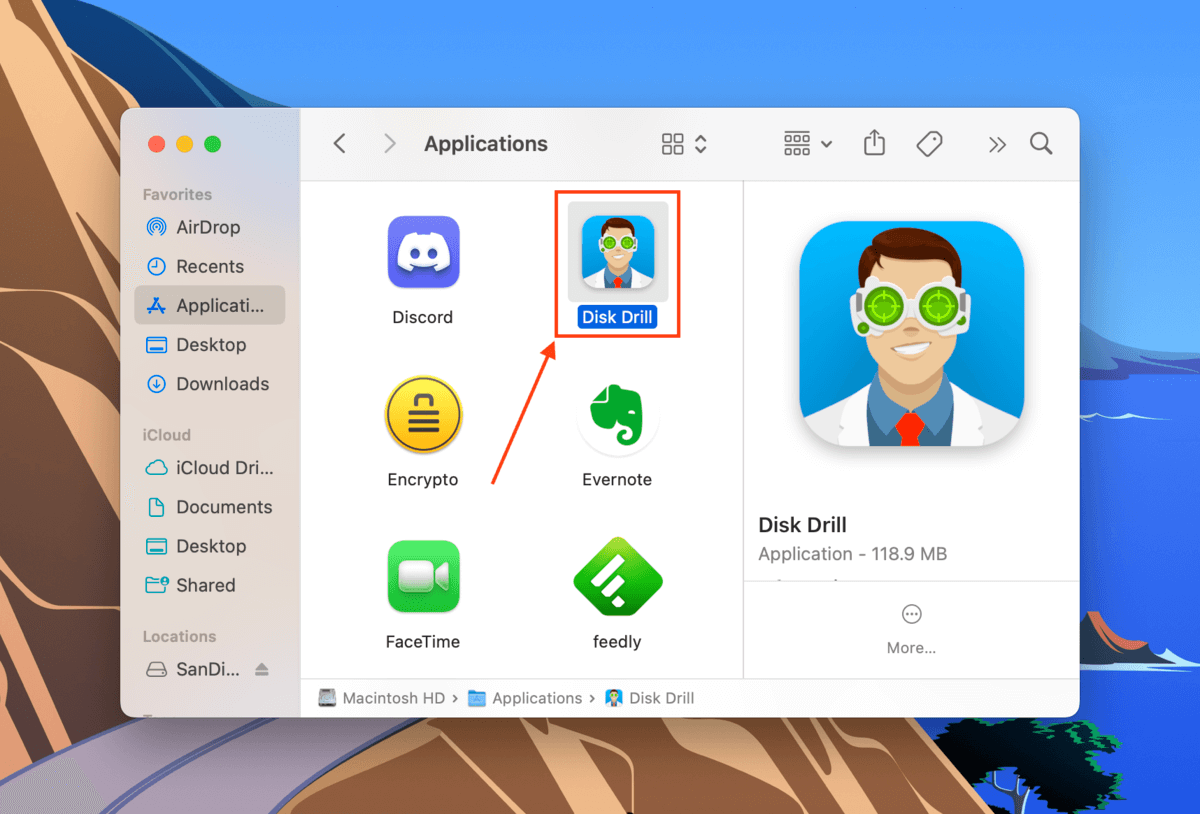Click the large Disk Drill preview image
Image resolution: width=1200 pixels, height=814 pixels.
[x=911, y=333]
